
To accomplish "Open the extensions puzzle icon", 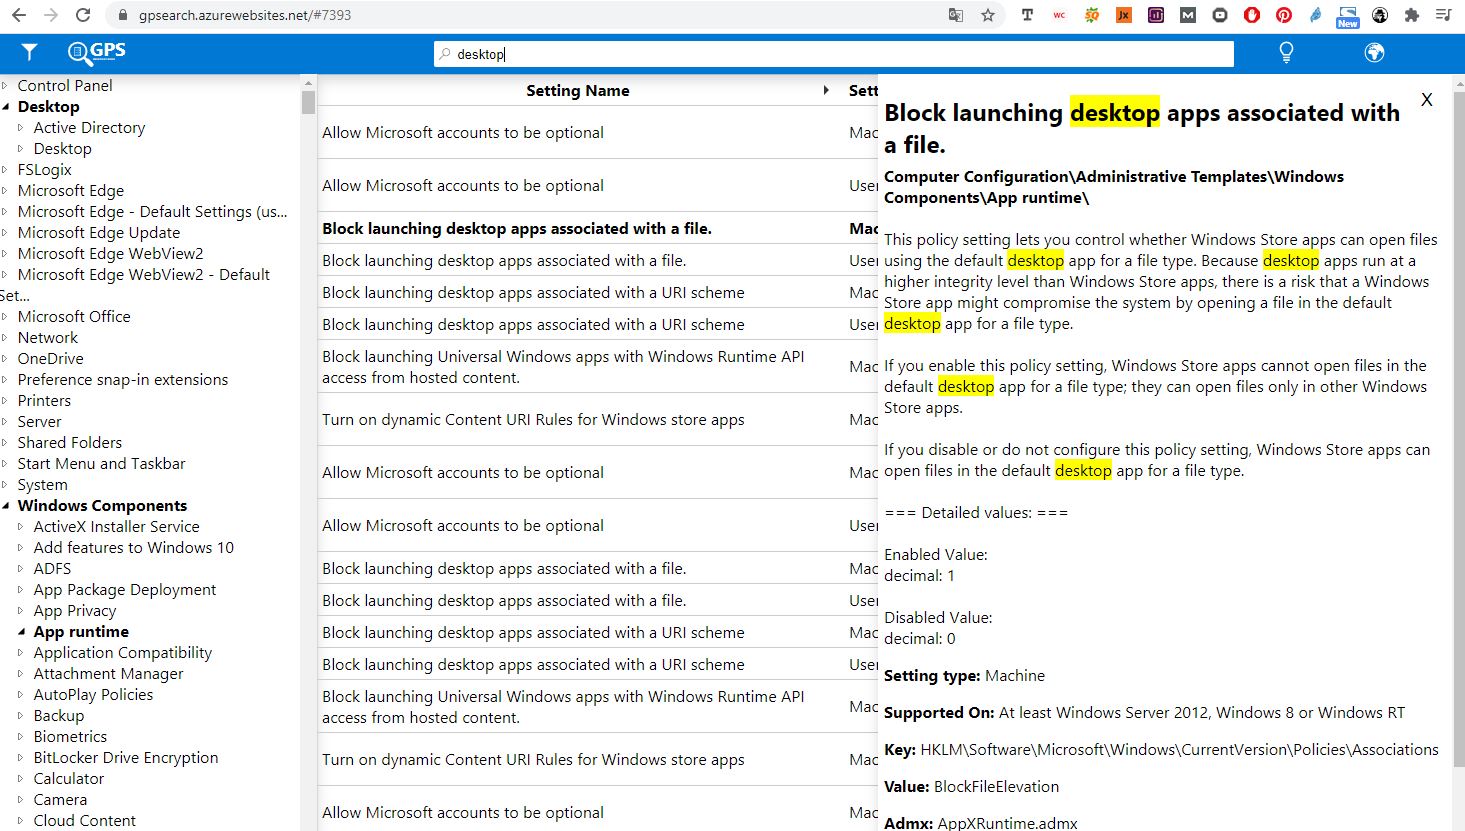I will click(1412, 15).
